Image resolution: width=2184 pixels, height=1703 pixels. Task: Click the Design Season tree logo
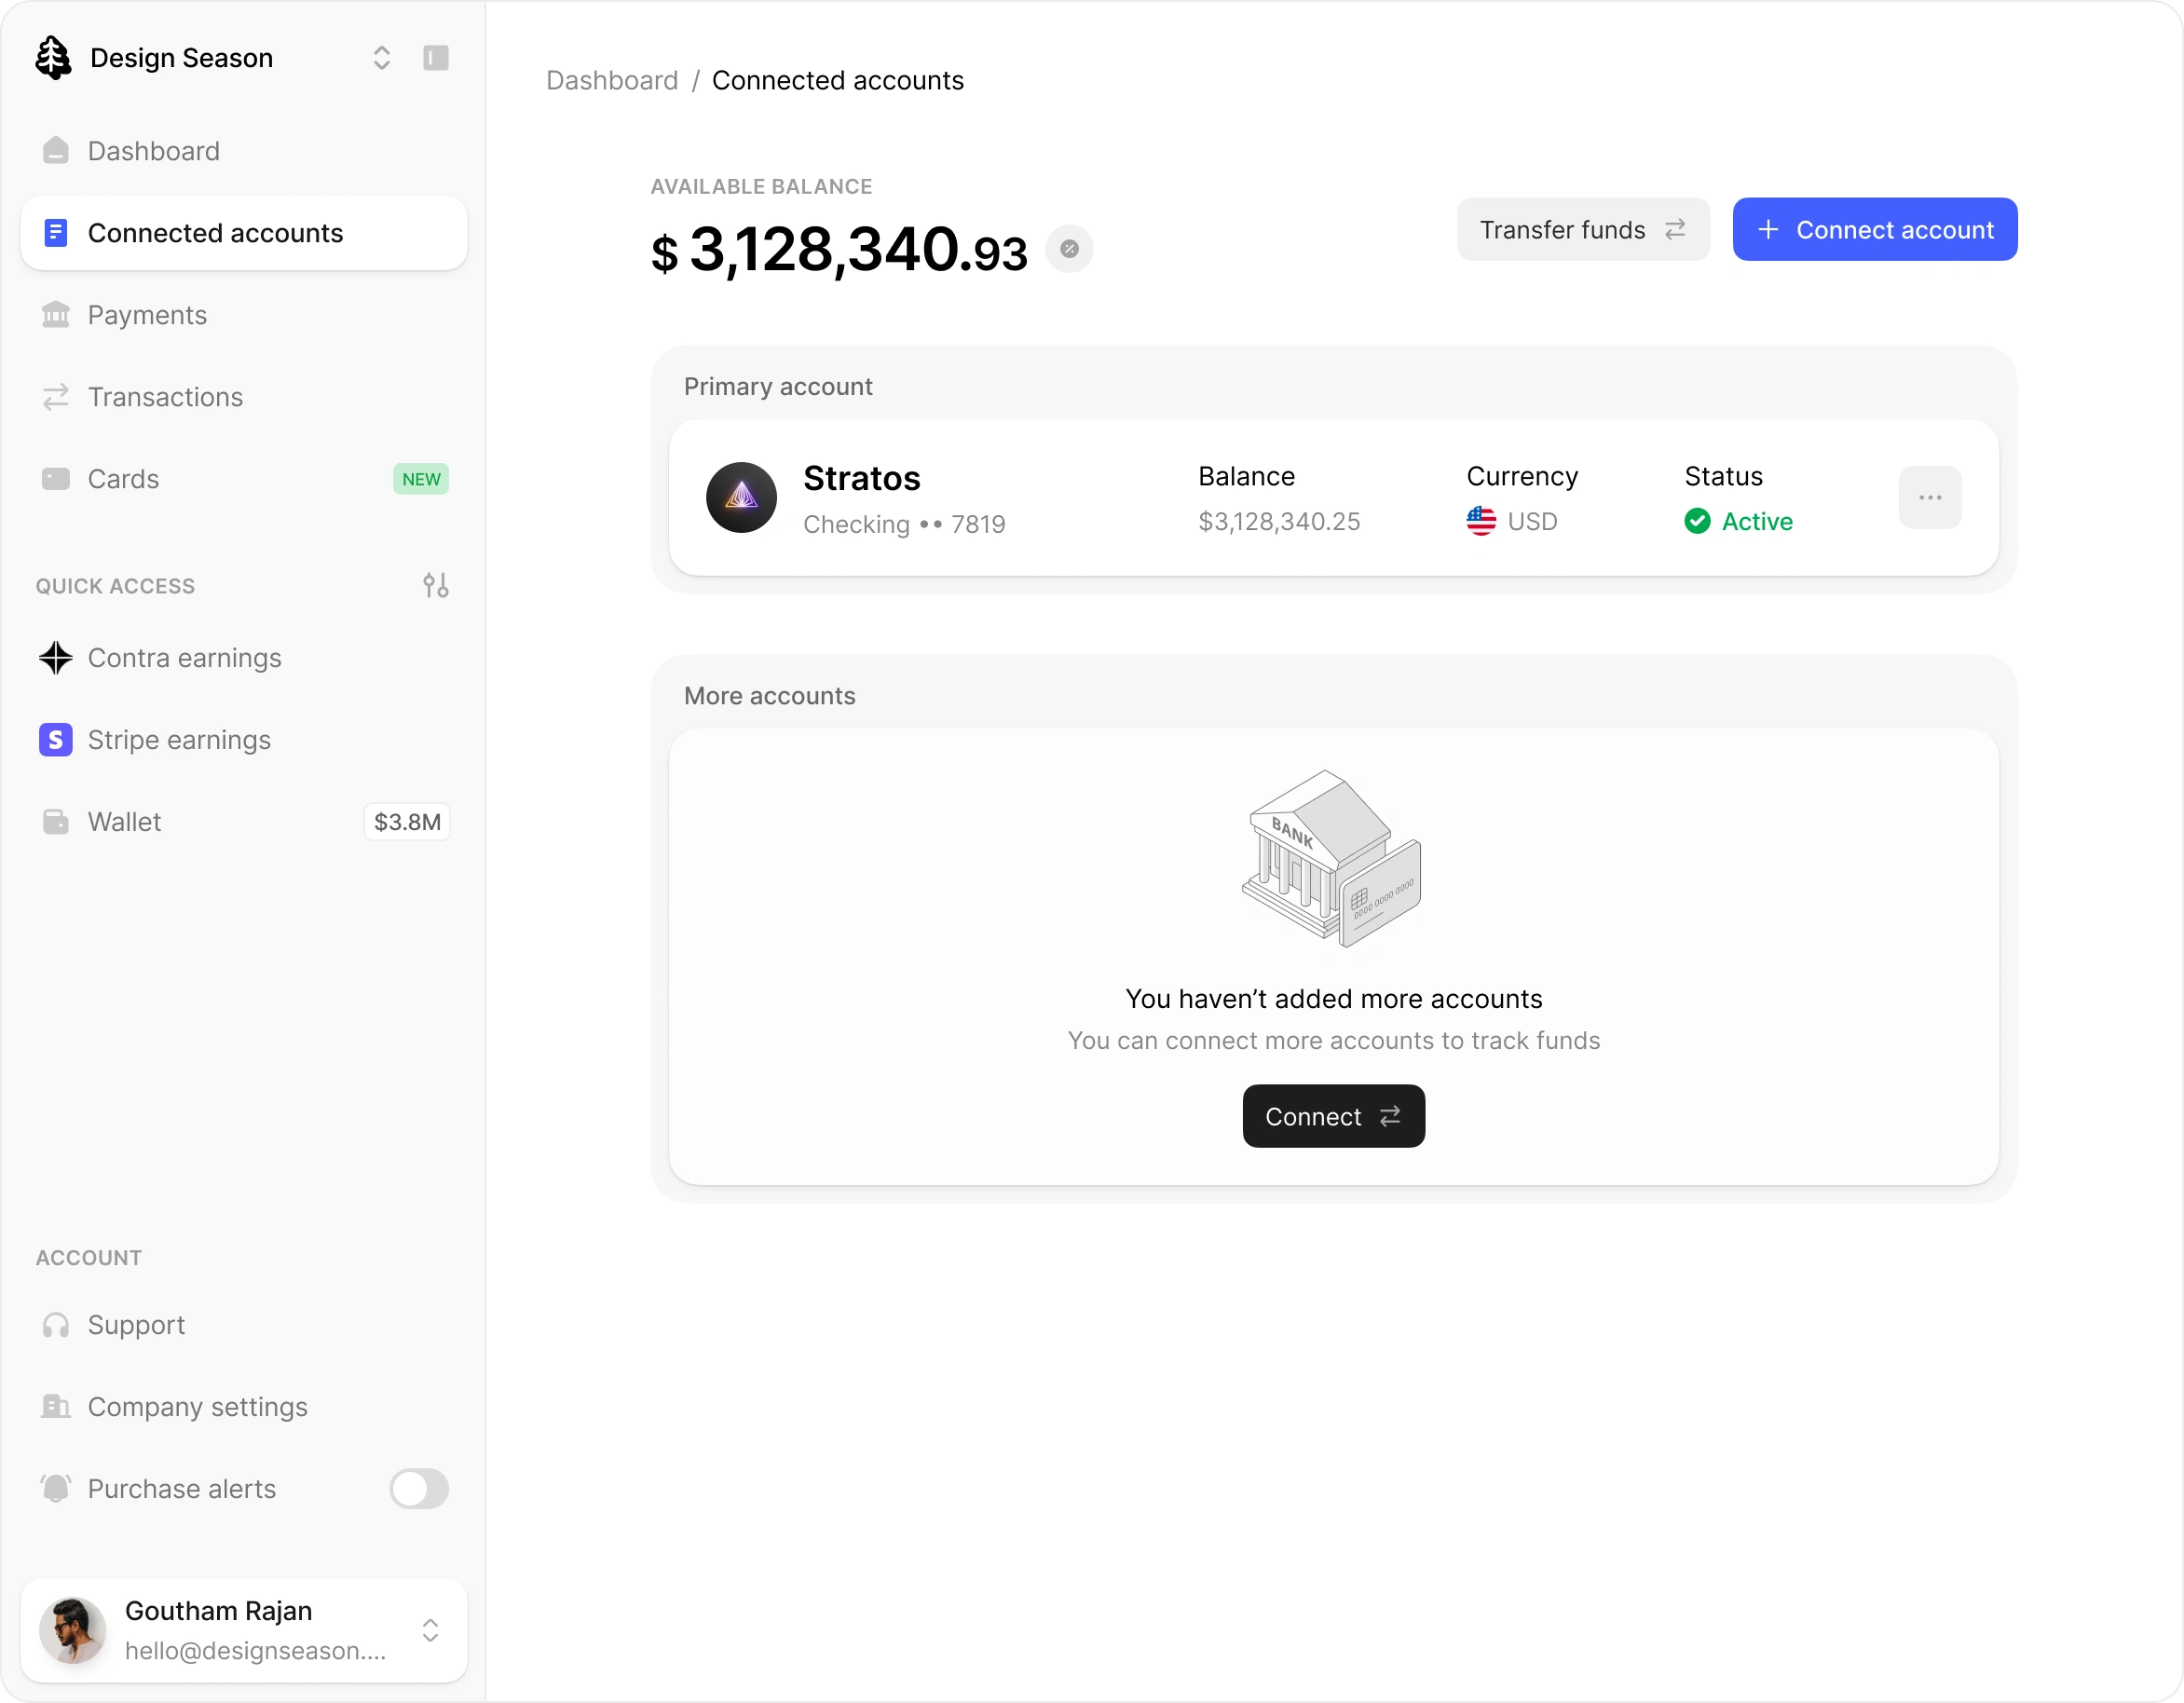(x=53, y=58)
